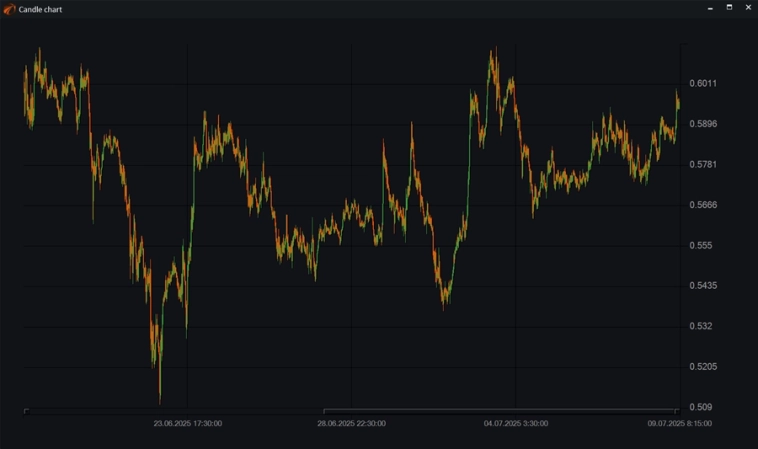Image resolution: width=758 pixels, height=449 pixels.
Task: Click the 0.6011 price axis label
Action: [x=703, y=83]
